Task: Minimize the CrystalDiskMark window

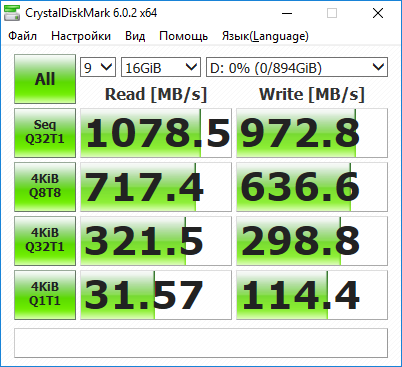Action: tap(287, 13)
